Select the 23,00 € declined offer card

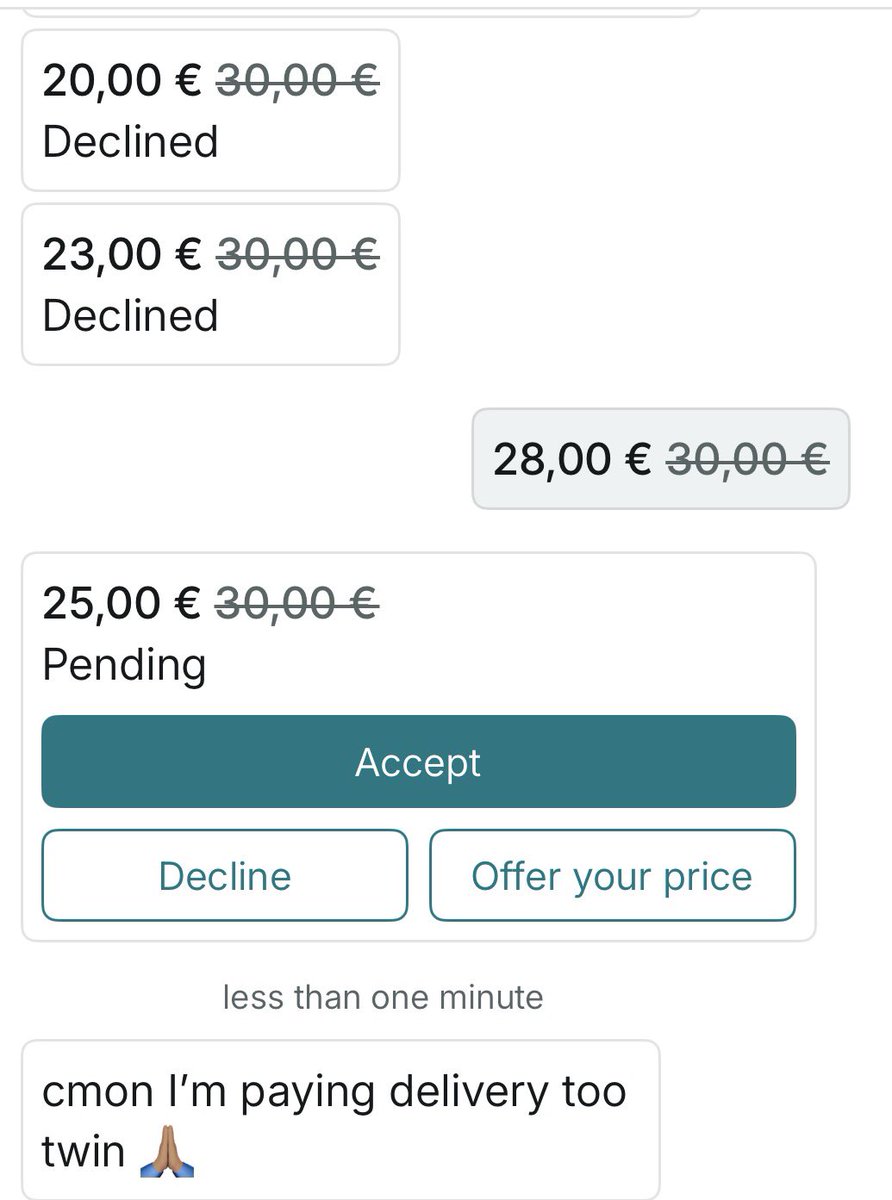point(210,284)
